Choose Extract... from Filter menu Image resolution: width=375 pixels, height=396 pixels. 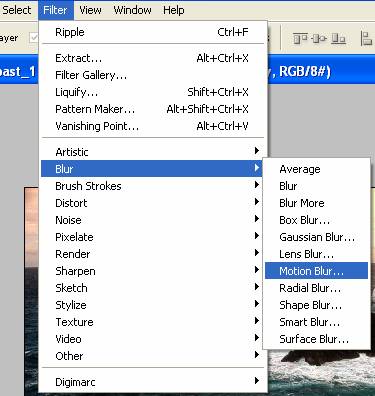[x=153, y=58]
